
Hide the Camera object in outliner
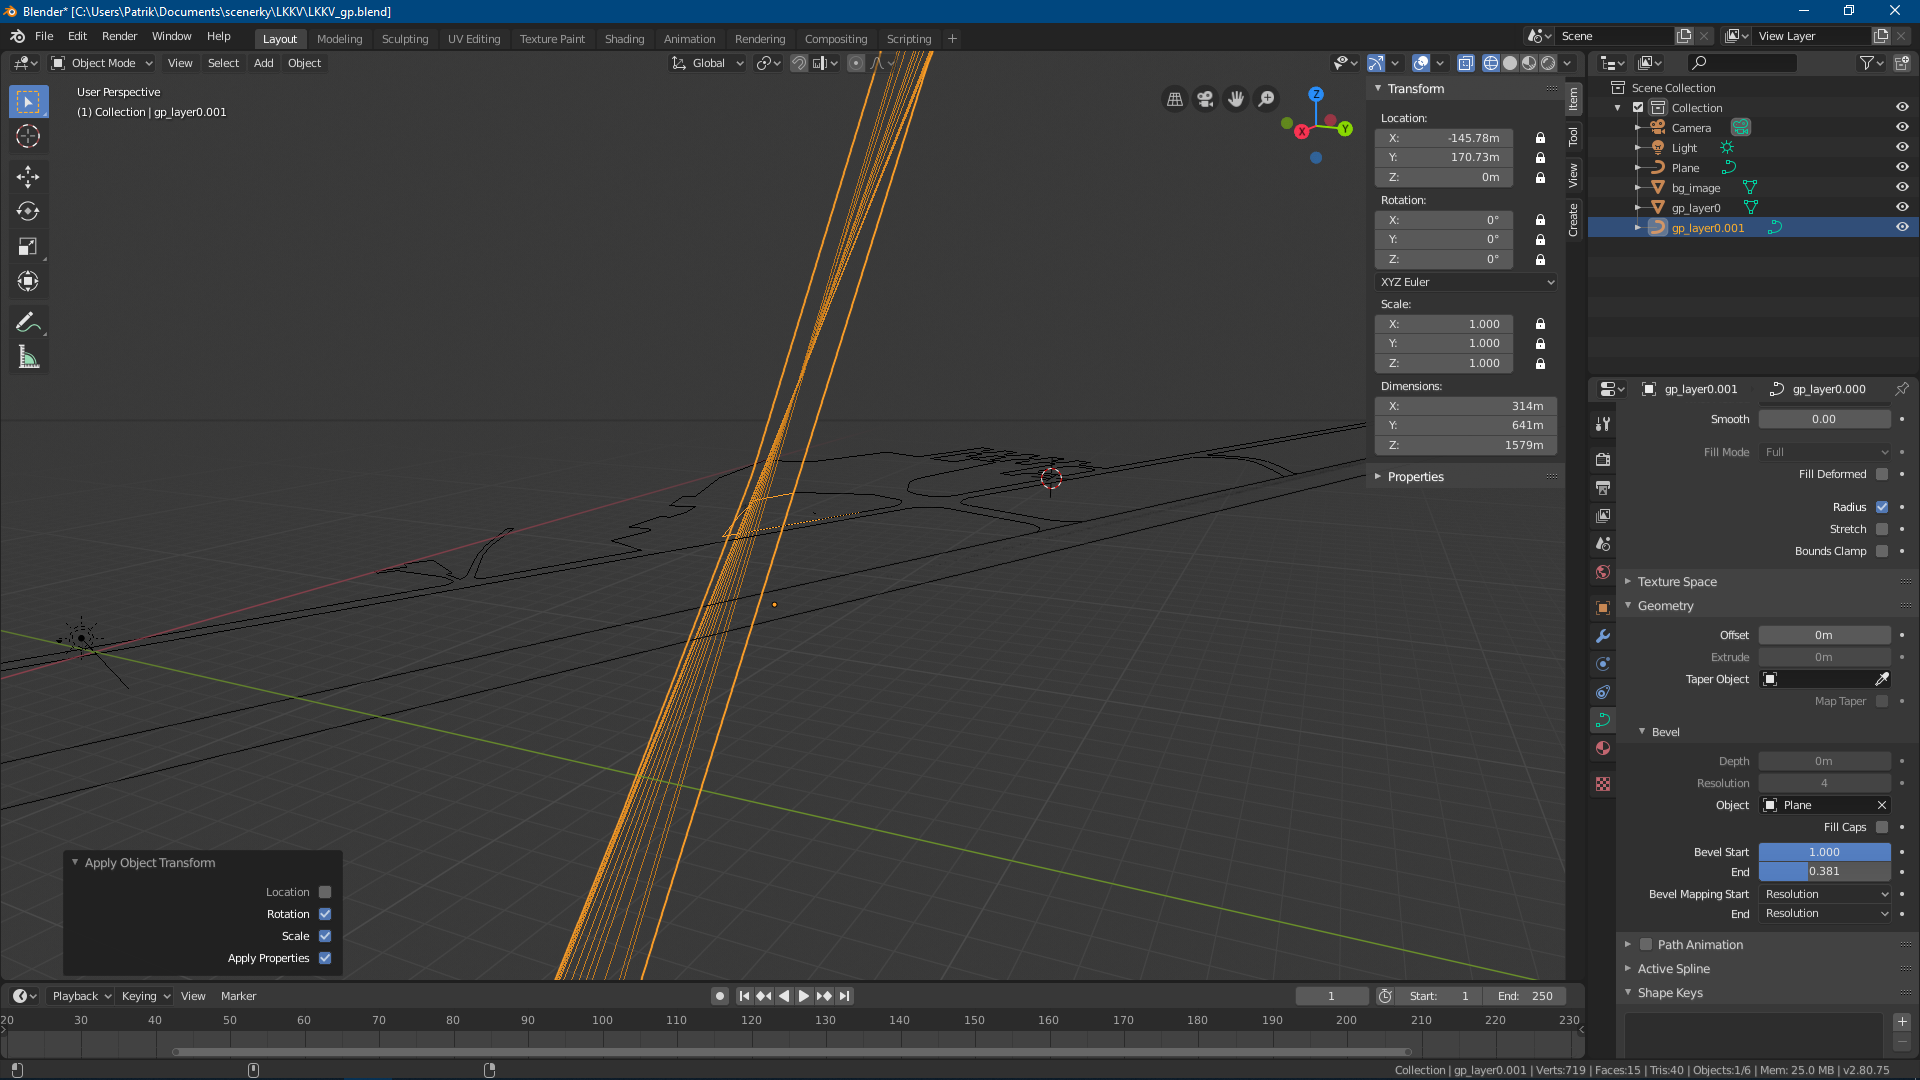tap(1902, 128)
